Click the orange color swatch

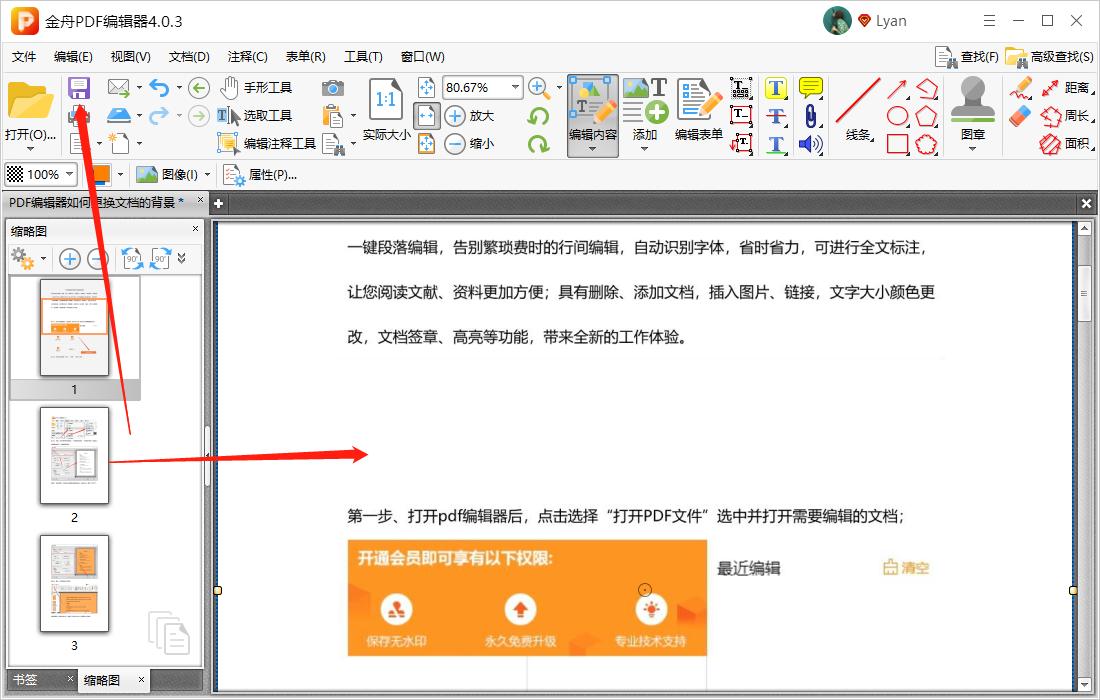pyautogui.click(x=103, y=174)
